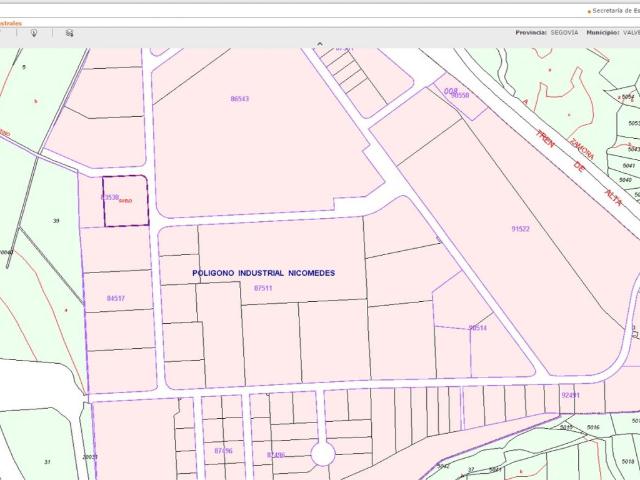Select block 87496 at the map bottom
The image size is (640, 480).
click(x=223, y=451)
